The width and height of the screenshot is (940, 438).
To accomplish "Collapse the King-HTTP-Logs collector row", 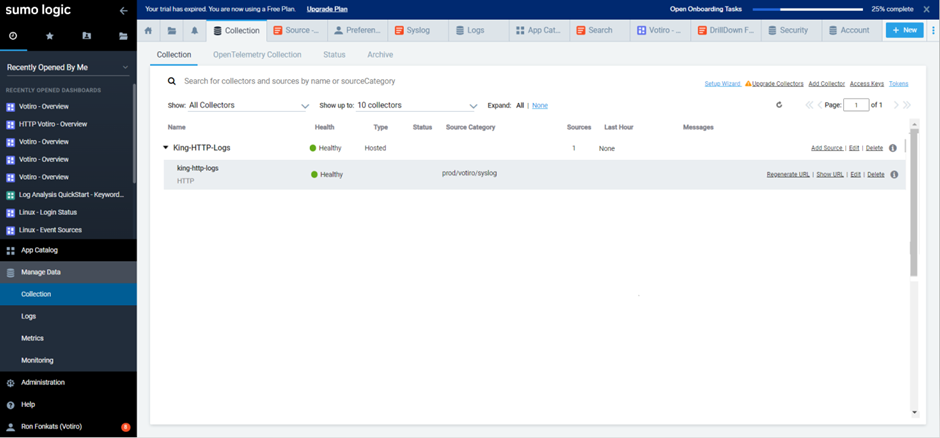I will [x=165, y=148].
